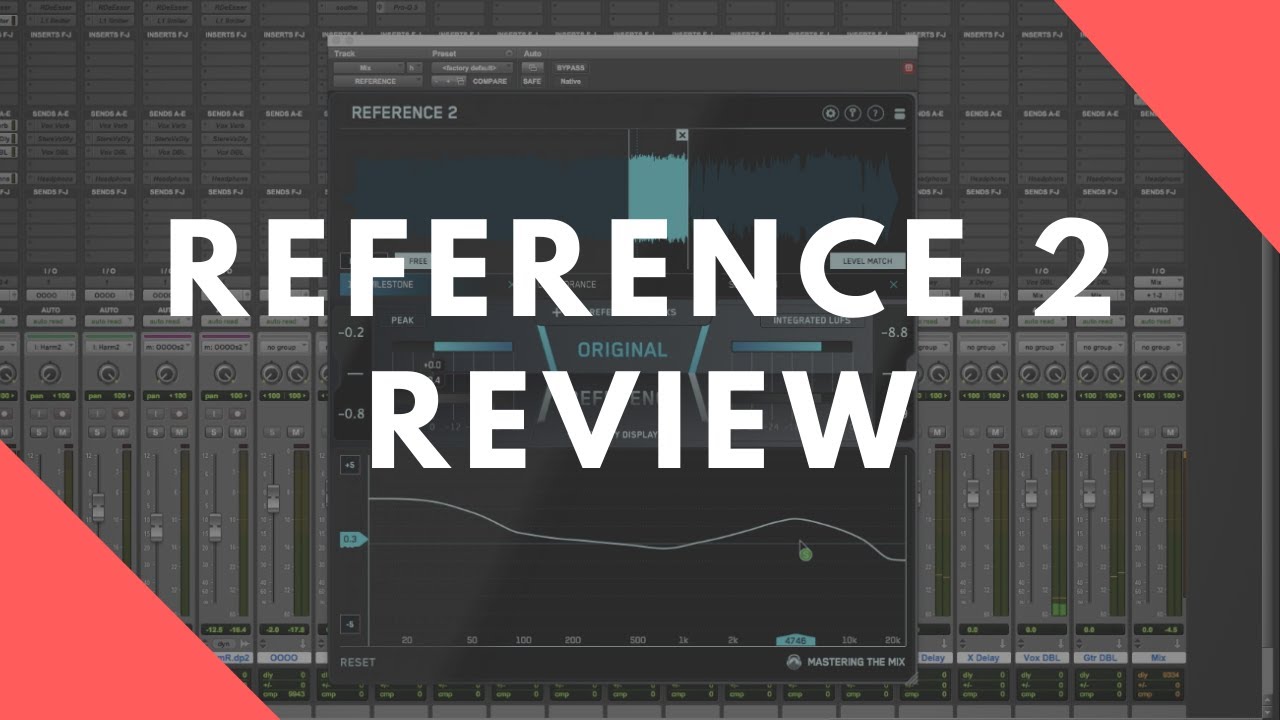1280x720 pixels.
Task: Open Reference 2 settings gear
Action: [830, 113]
